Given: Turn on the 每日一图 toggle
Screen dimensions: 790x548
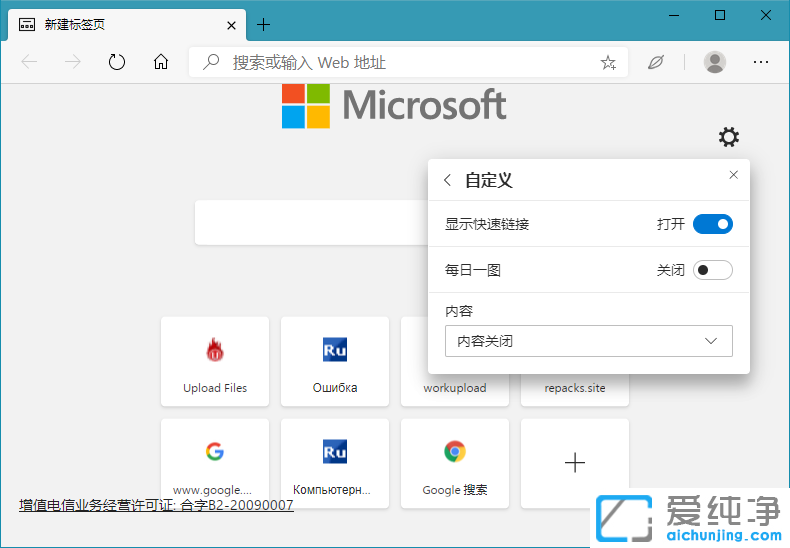Looking at the screenshot, I should click(713, 270).
